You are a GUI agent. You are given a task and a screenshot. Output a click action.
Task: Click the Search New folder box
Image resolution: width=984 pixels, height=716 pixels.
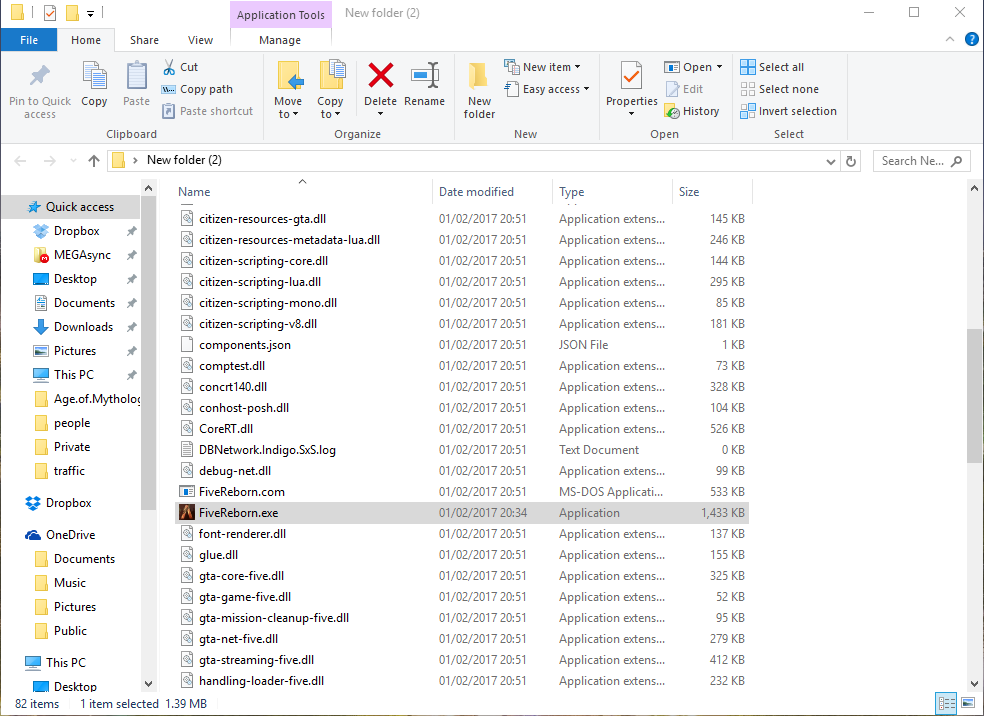[x=921, y=161]
